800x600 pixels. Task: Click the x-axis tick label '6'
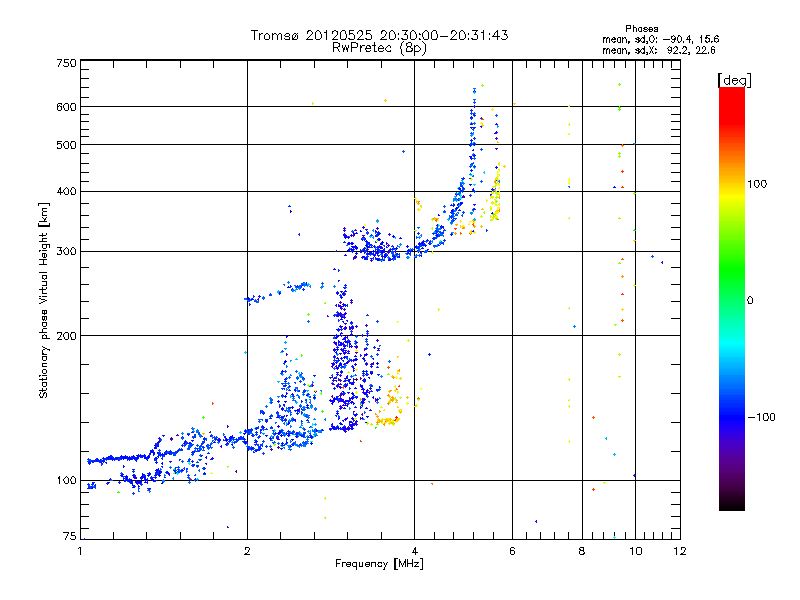point(512,551)
